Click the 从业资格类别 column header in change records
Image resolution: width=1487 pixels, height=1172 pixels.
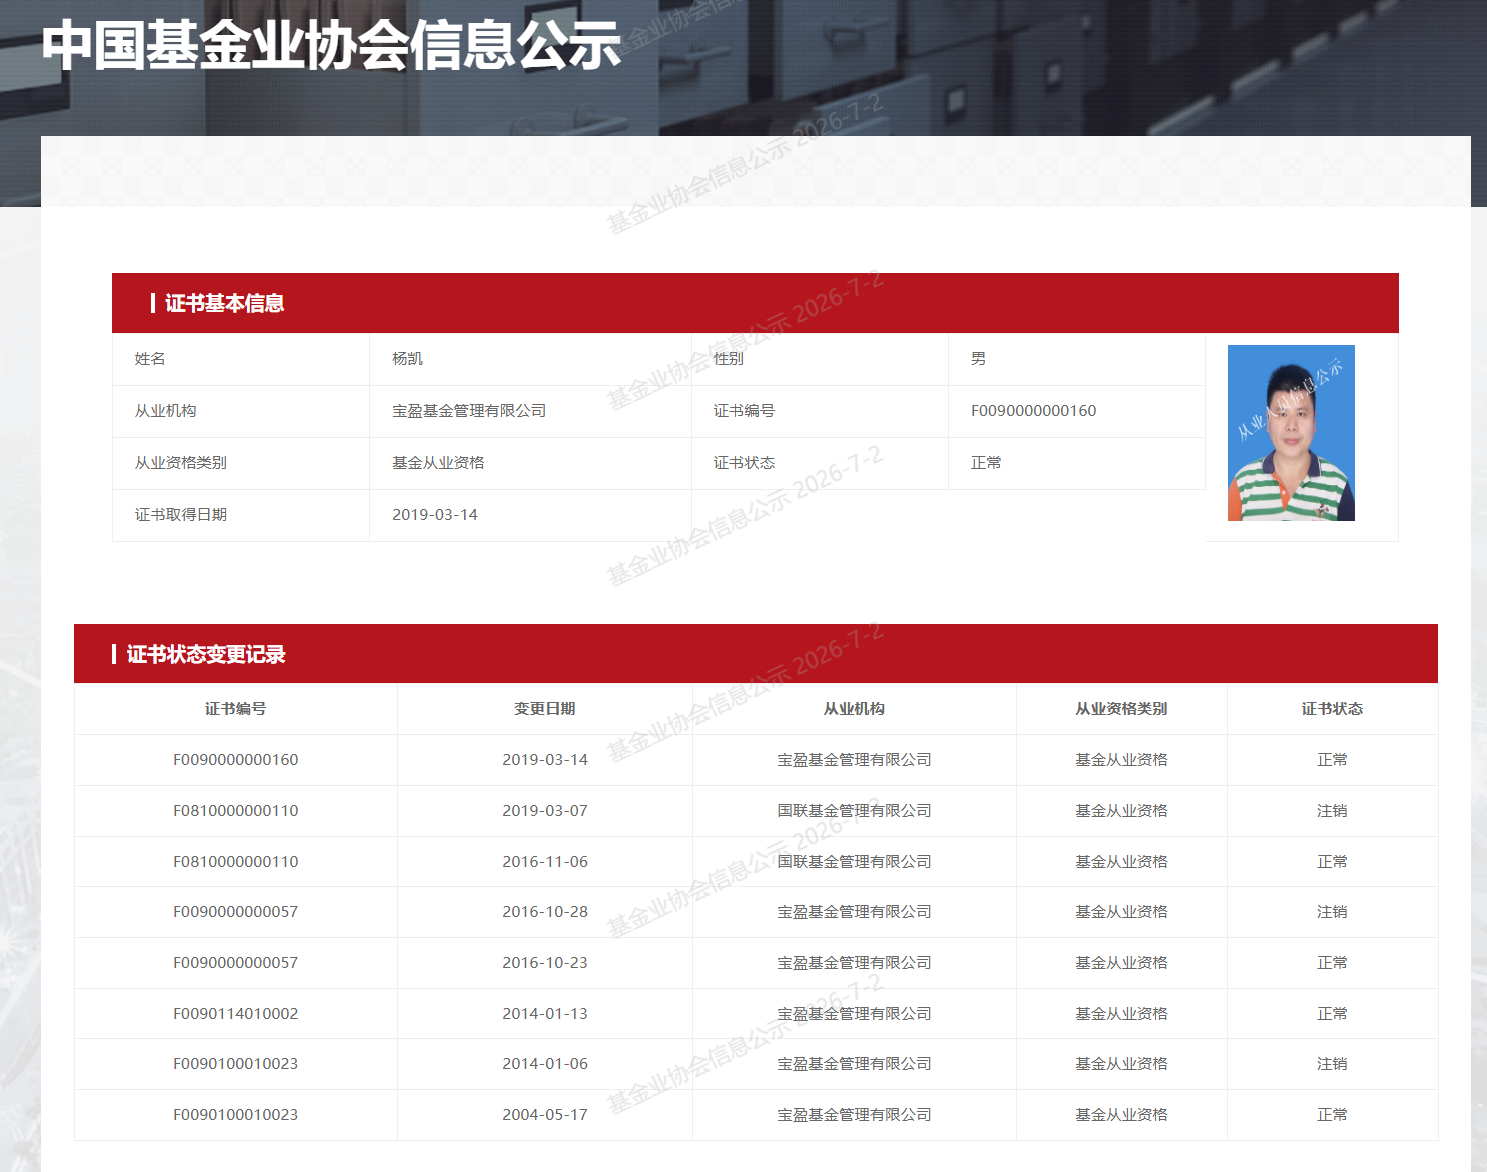[x=1121, y=709]
